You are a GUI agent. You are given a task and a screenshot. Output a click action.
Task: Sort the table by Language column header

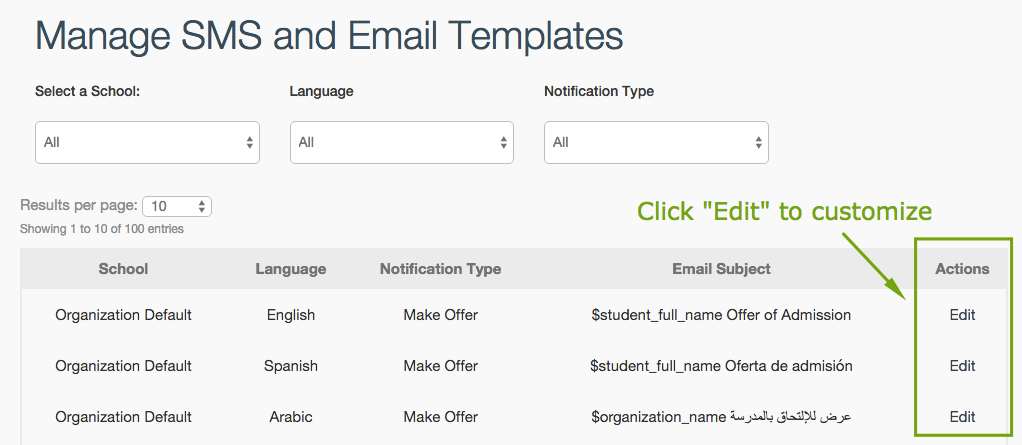tap(291, 268)
